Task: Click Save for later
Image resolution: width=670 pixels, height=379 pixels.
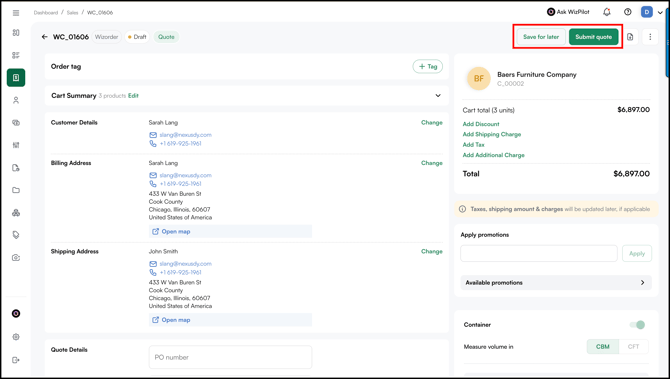Action: point(541,37)
